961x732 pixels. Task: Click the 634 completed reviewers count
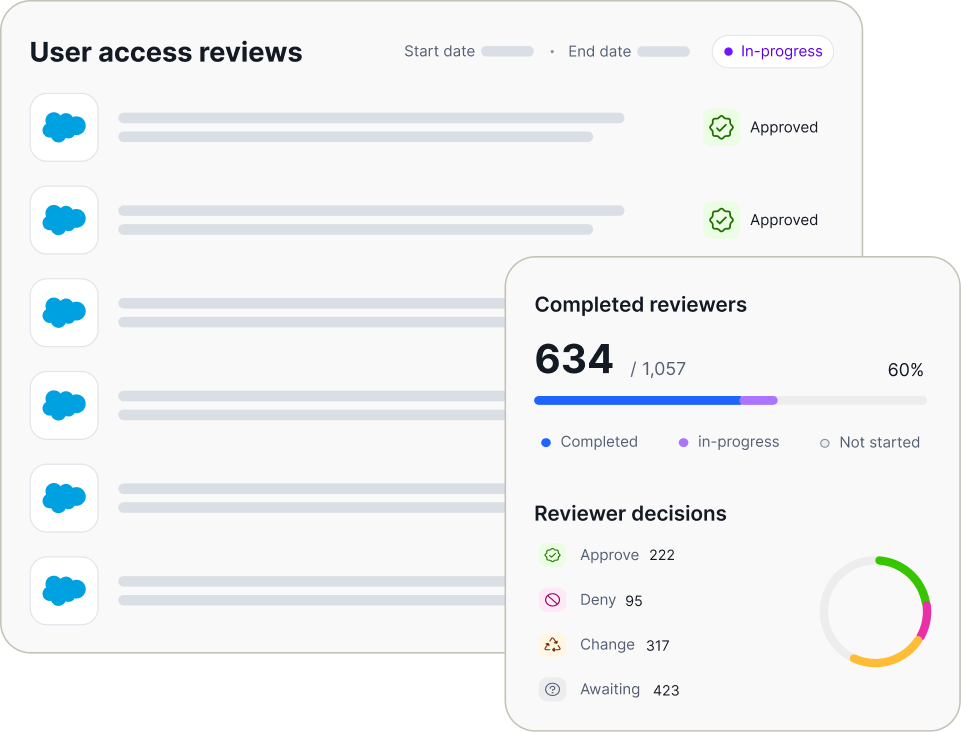(x=574, y=359)
